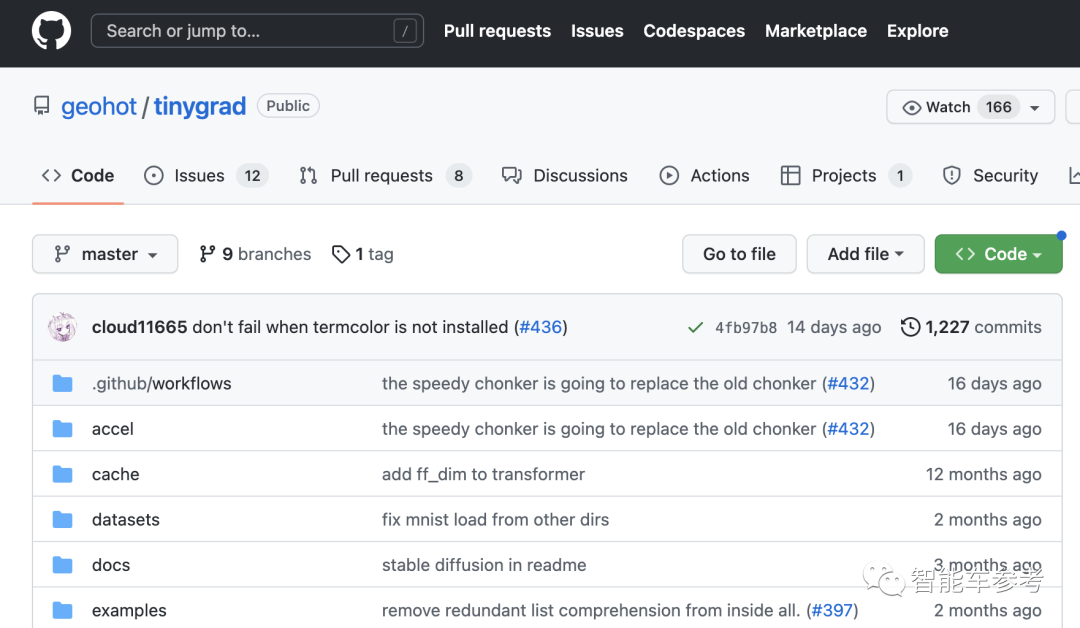
Task: Click the cloud11665 author avatar
Action: pos(64,327)
